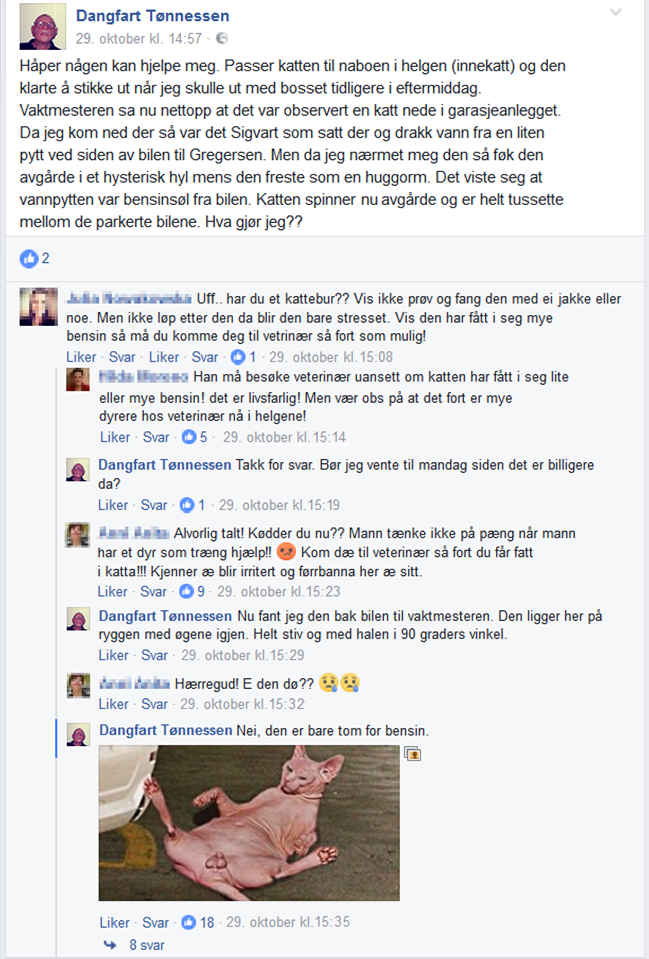The width and height of the screenshot is (649, 959).
Task: Click the like count icon showing 9
Action: 187,591
